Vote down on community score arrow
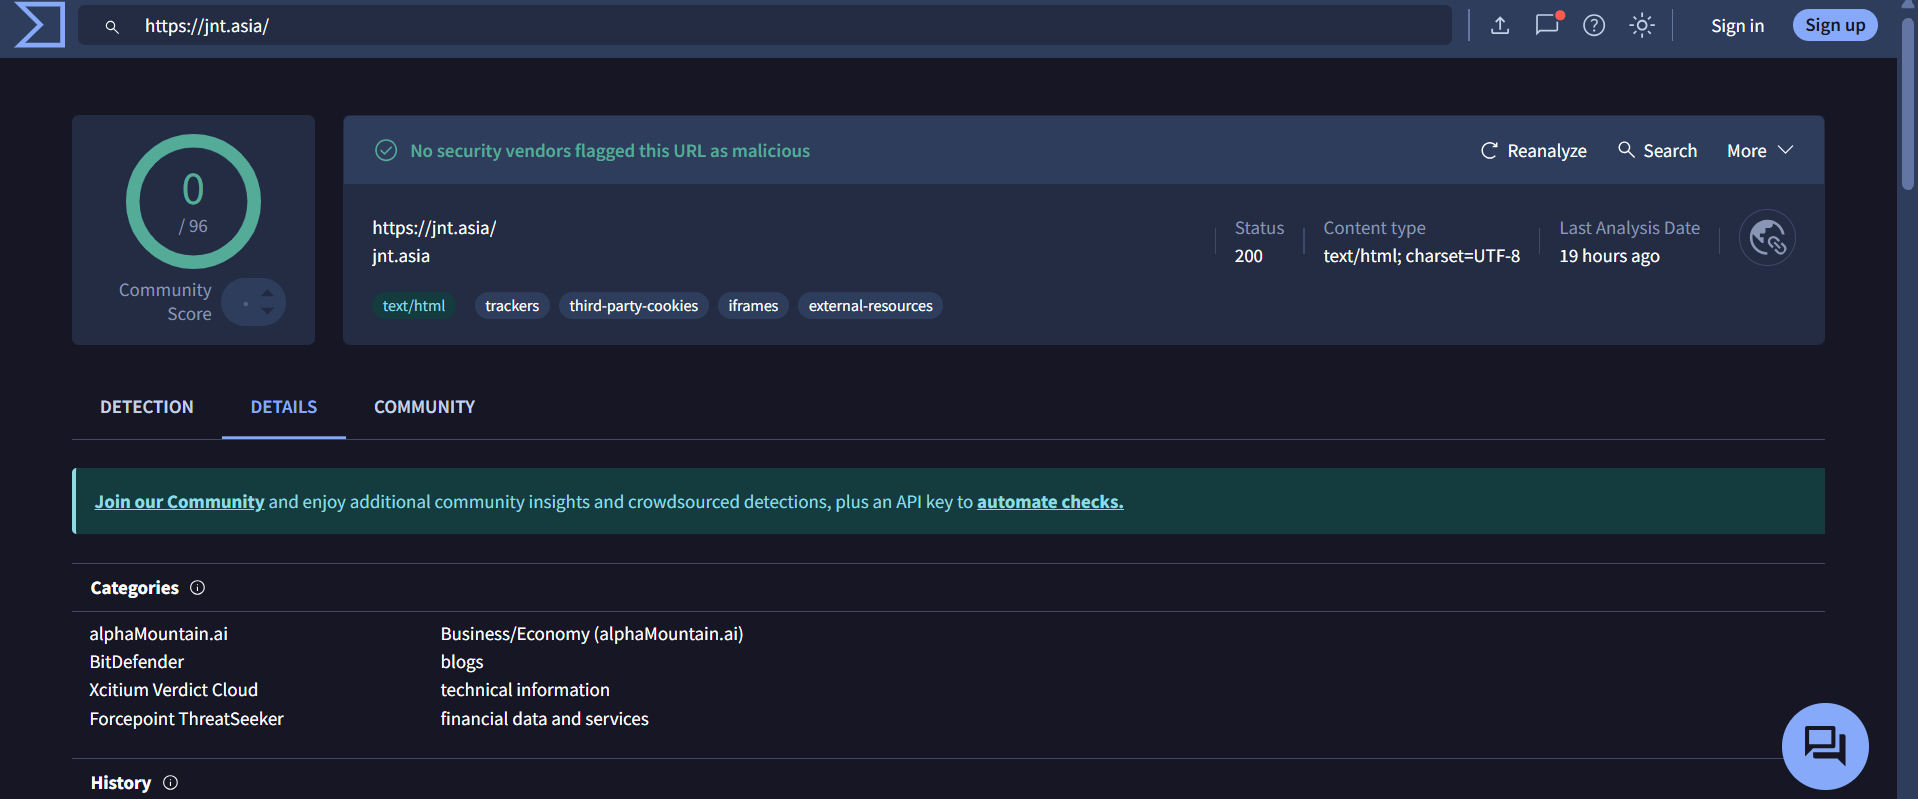The image size is (1918, 799). click(x=267, y=311)
